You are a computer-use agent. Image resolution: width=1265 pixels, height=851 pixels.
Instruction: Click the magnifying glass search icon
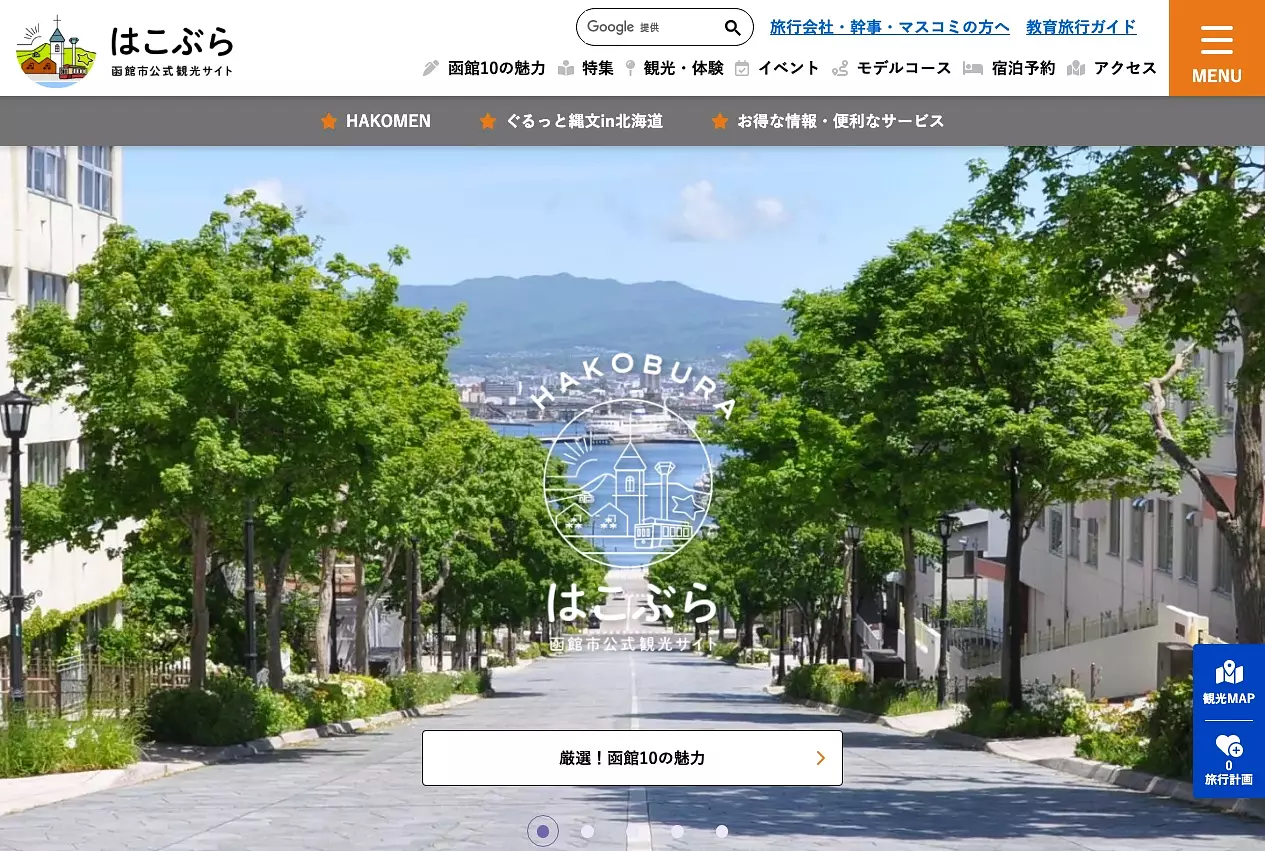pyautogui.click(x=733, y=28)
